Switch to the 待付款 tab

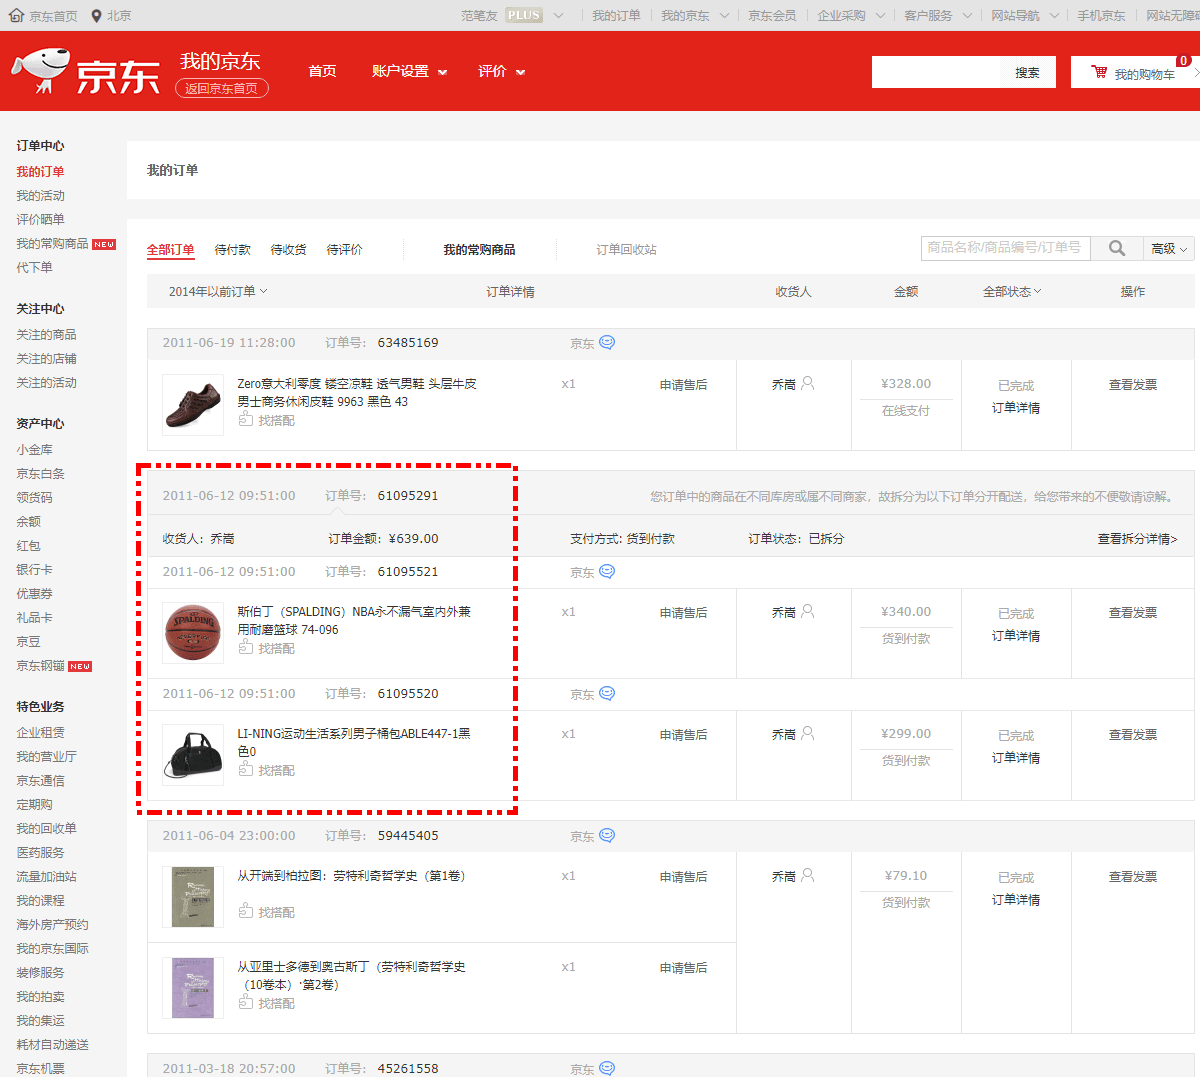click(233, 249)
